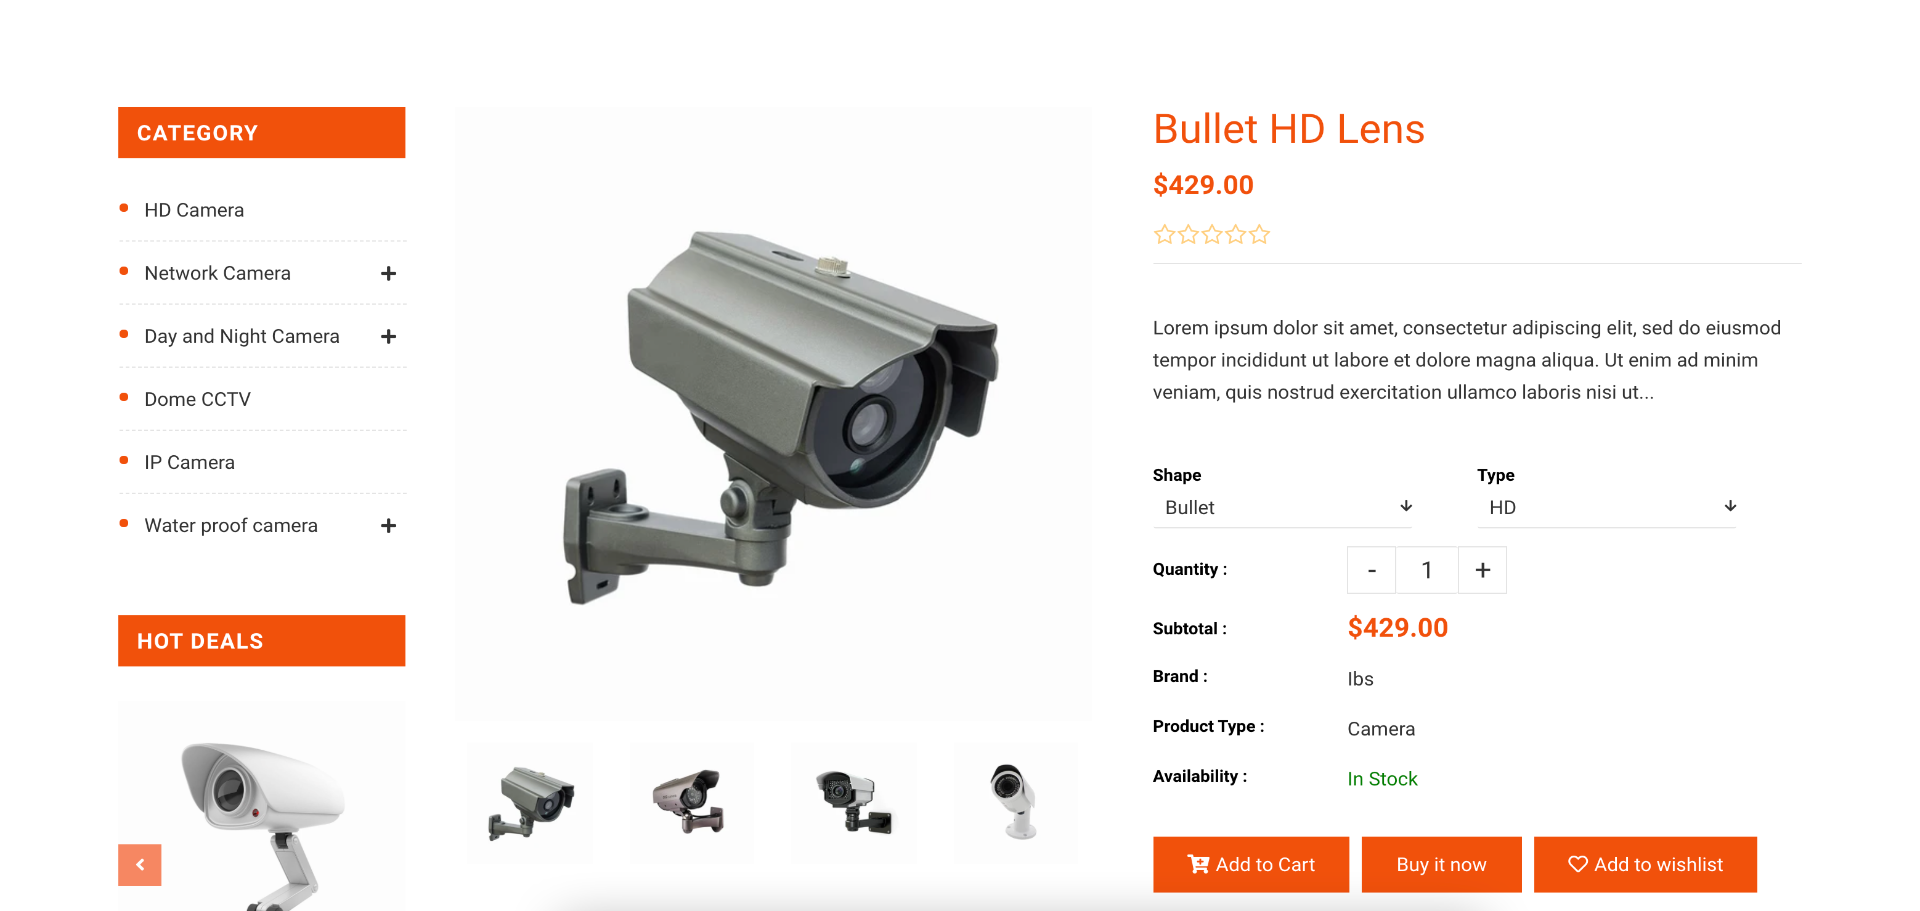Select the second camera thumbnail with red LEDs
The image size is (1920, 911).
[692, 803]
